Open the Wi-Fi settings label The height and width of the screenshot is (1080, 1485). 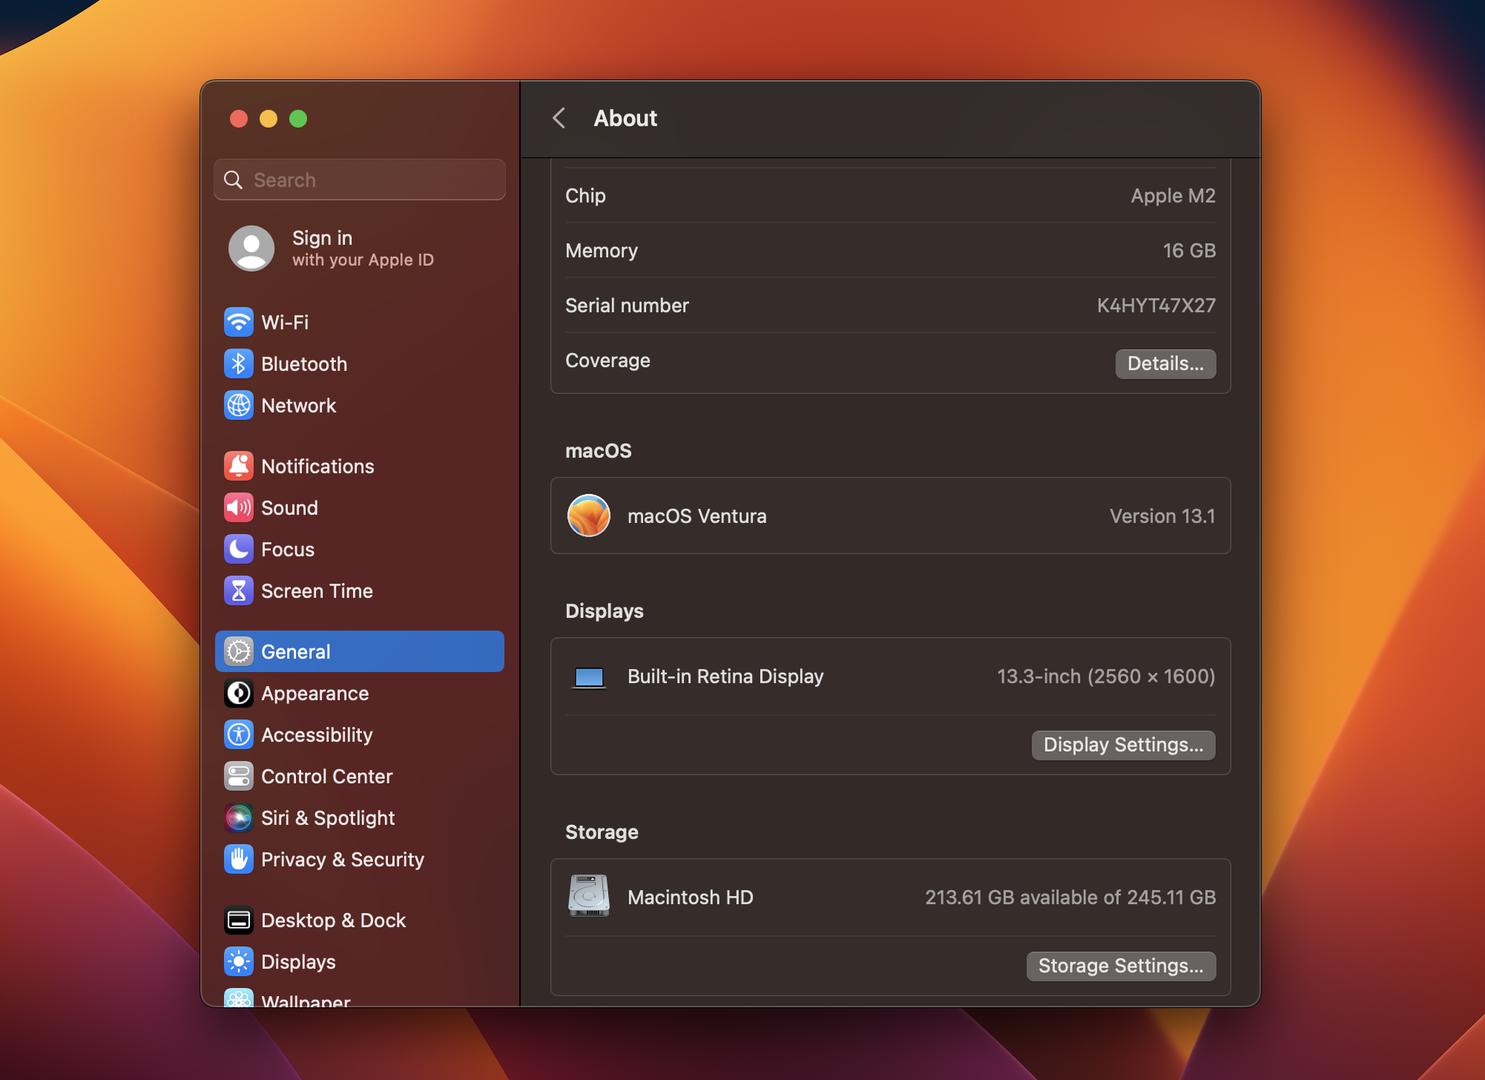[285, 322]
